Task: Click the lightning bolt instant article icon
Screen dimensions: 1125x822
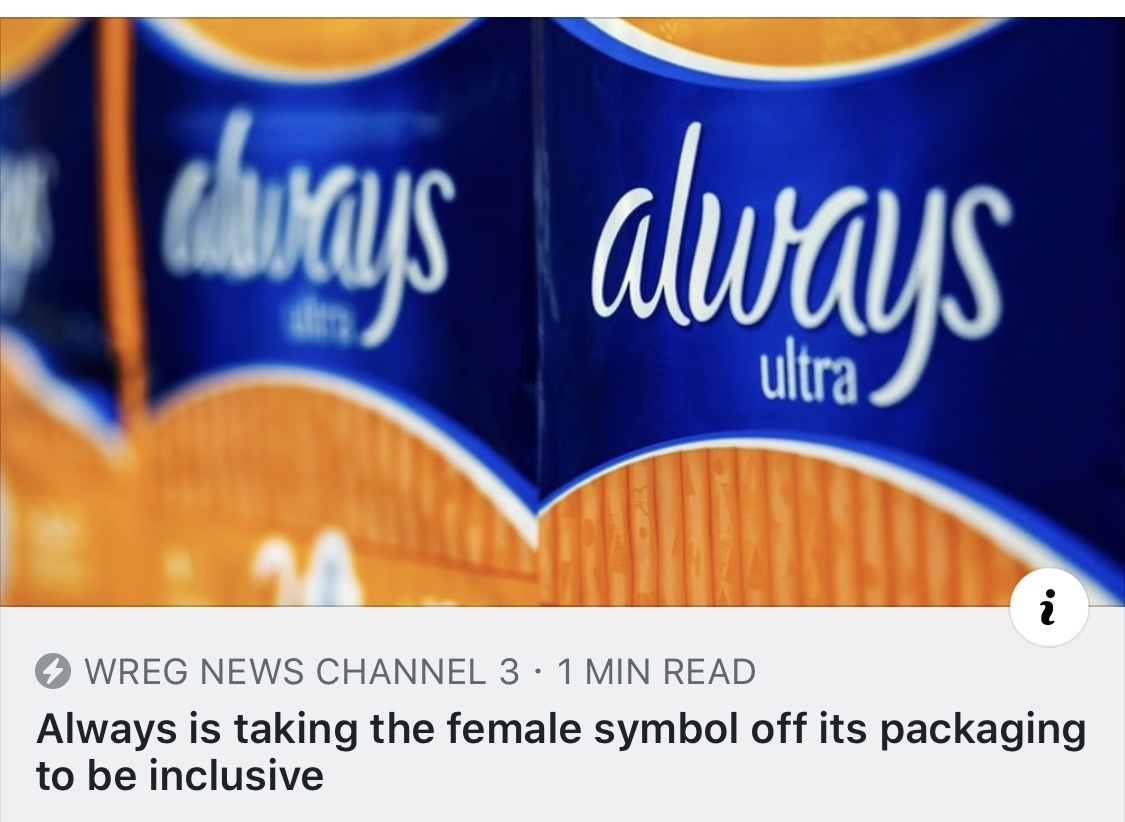Action: (x=53, y=671)
